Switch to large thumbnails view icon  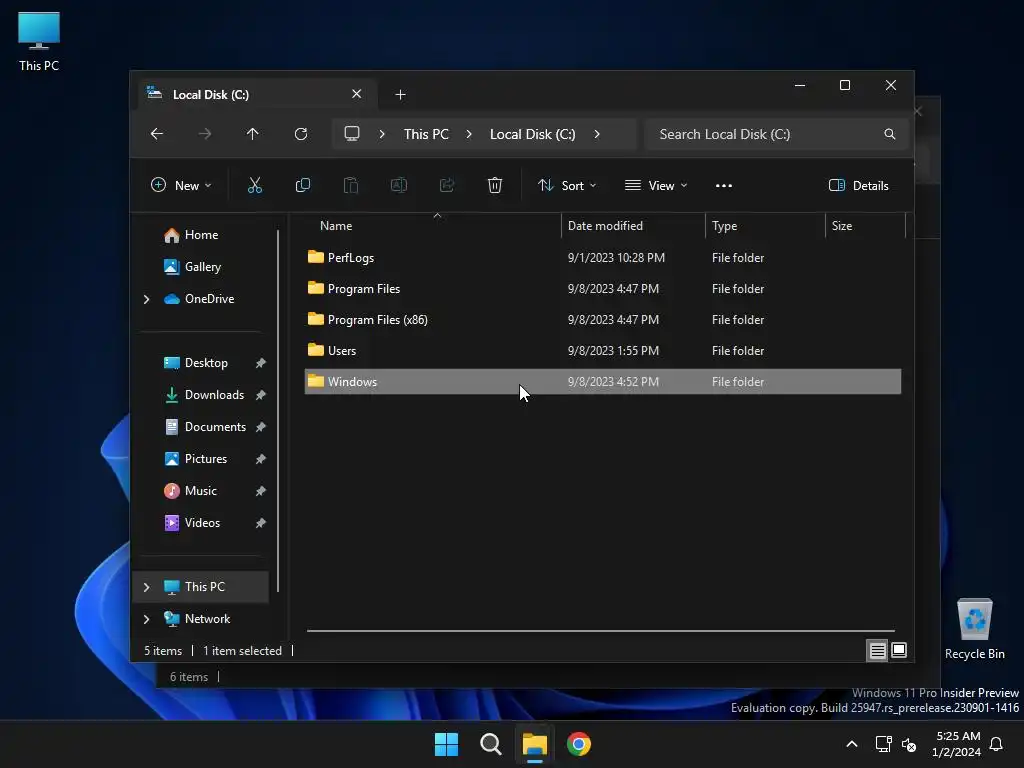[x=899, y=650]
